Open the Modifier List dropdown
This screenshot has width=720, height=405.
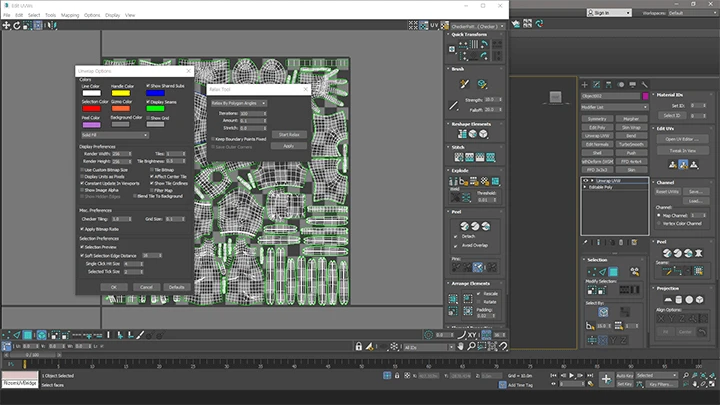pyautogui.click(x=614, y=107)
